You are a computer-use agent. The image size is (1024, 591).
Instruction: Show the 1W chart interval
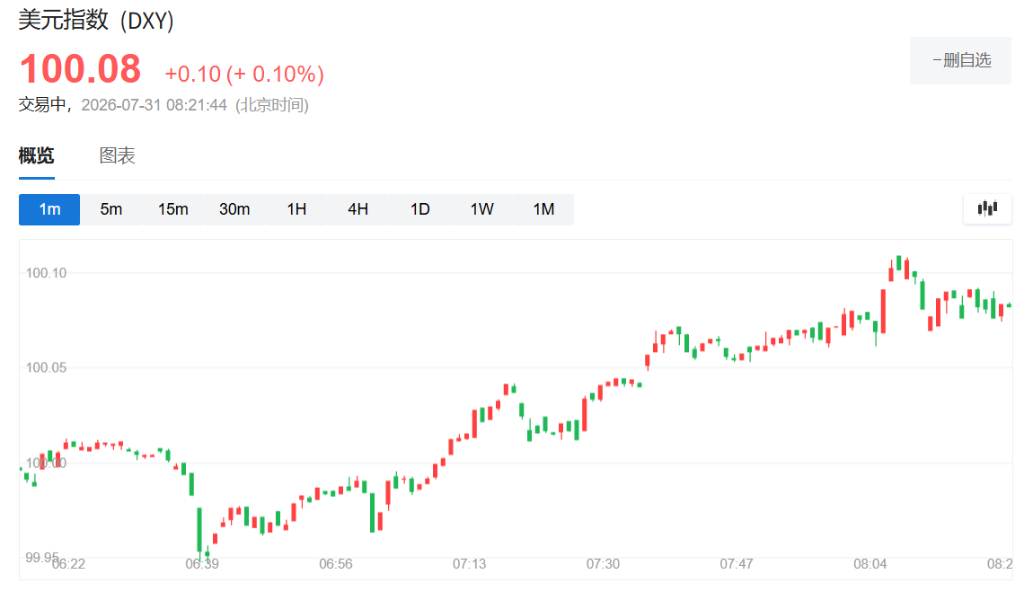click(482, 210)
